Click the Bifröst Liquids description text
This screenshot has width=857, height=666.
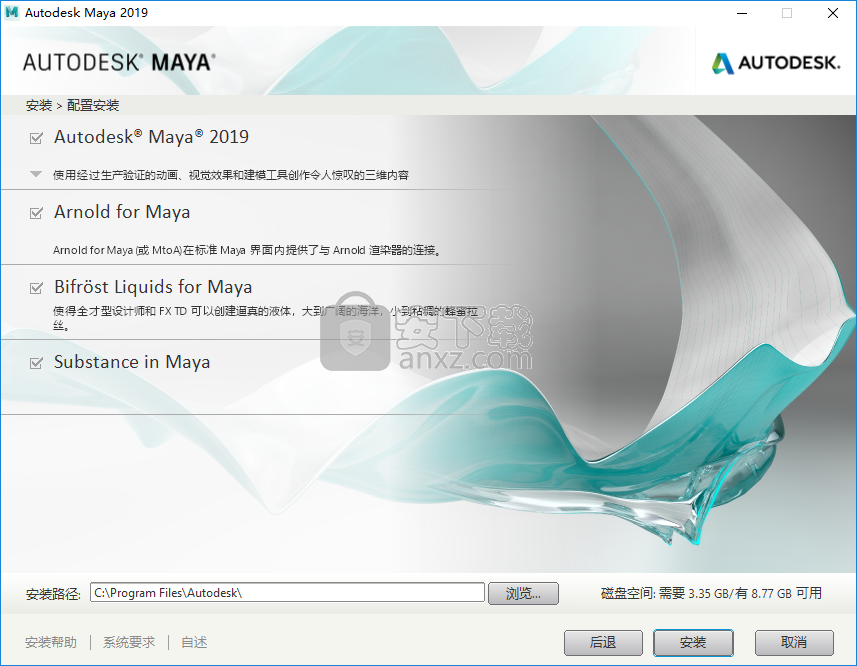266,318
